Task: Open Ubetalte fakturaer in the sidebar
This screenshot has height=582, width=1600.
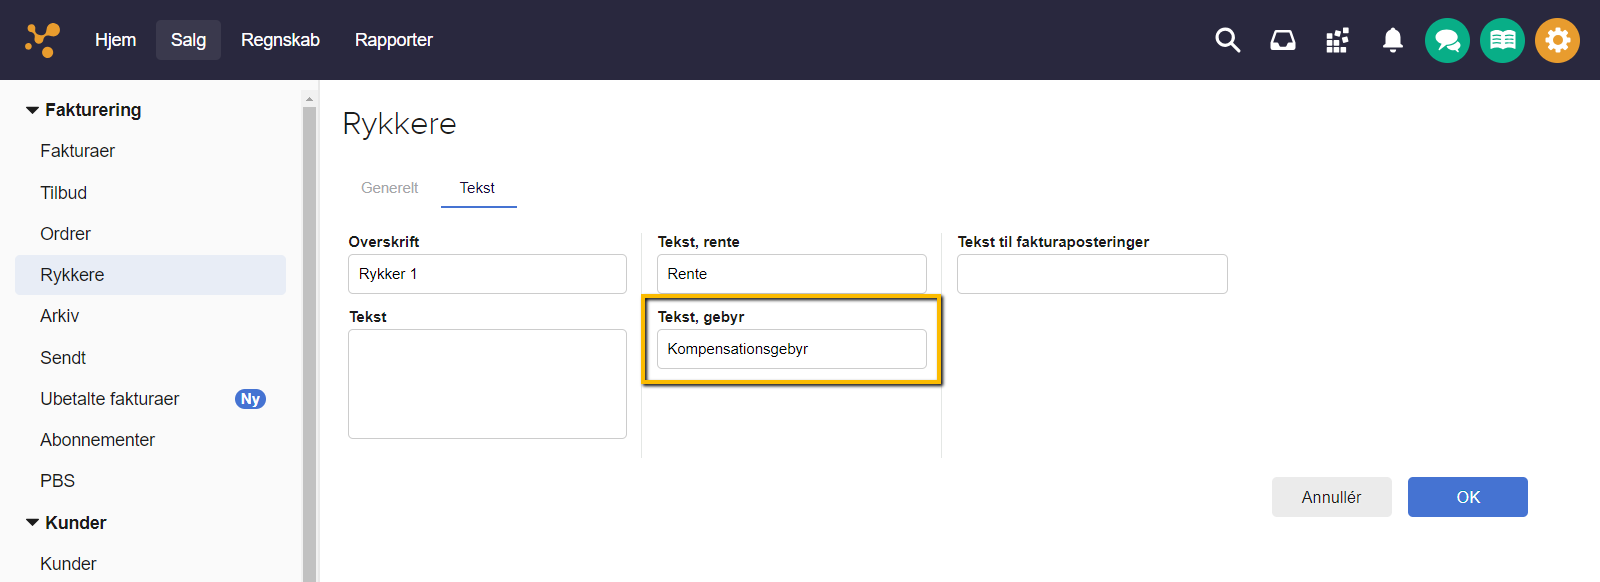Action: coord(110,399)
